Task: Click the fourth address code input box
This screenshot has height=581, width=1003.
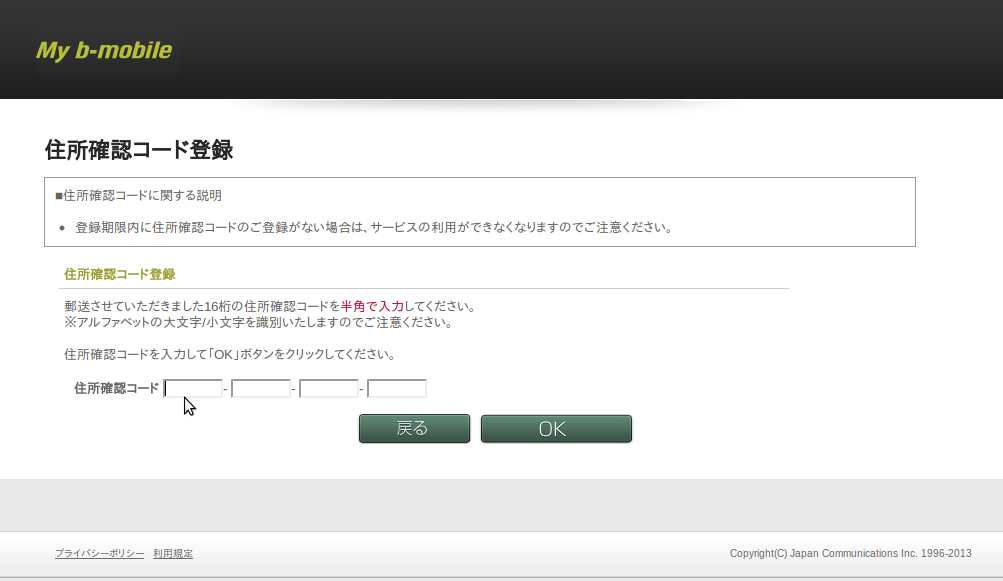Action: click(x=396, y=388)
